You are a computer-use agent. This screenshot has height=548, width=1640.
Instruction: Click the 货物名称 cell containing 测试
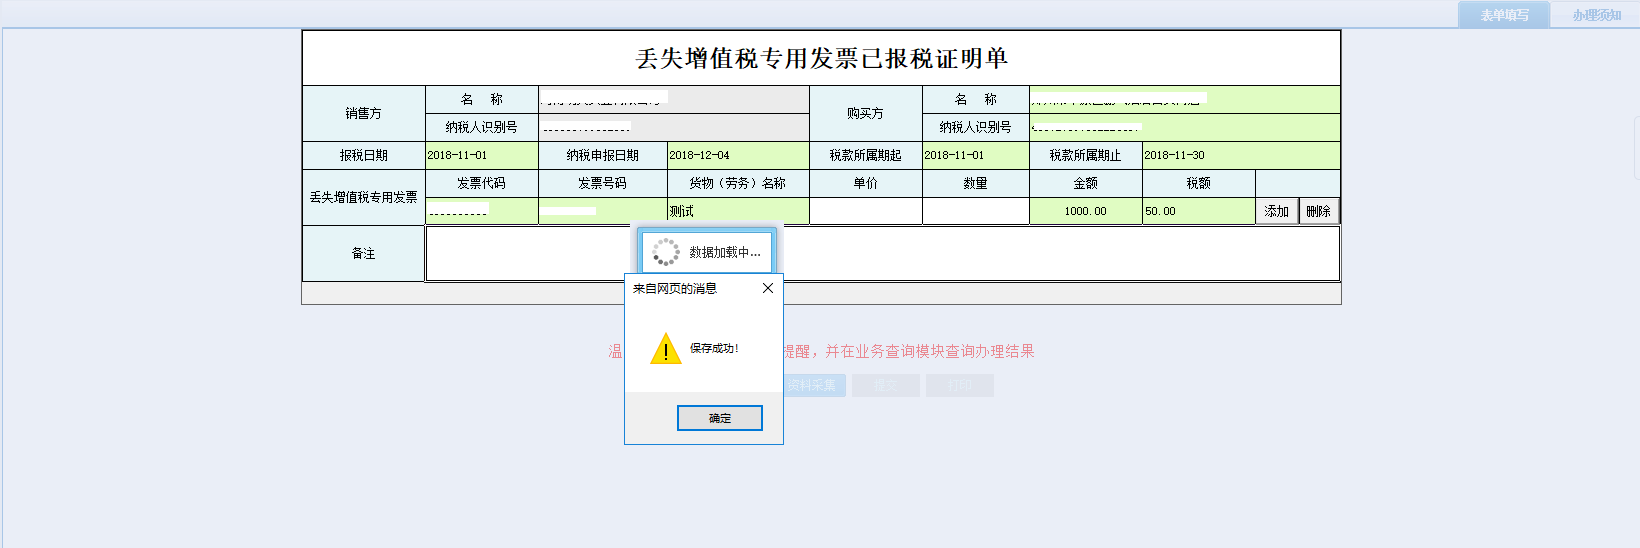[x=737, y=211]
